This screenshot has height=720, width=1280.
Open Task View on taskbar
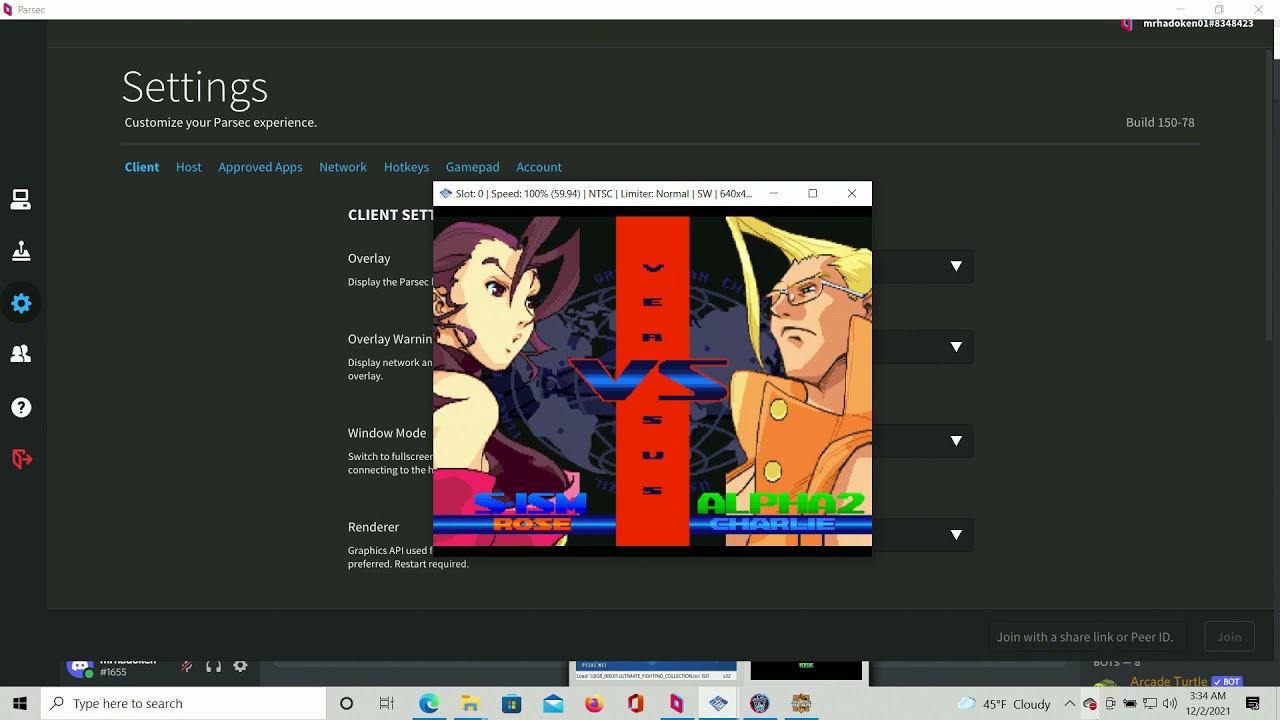(387, 703)
